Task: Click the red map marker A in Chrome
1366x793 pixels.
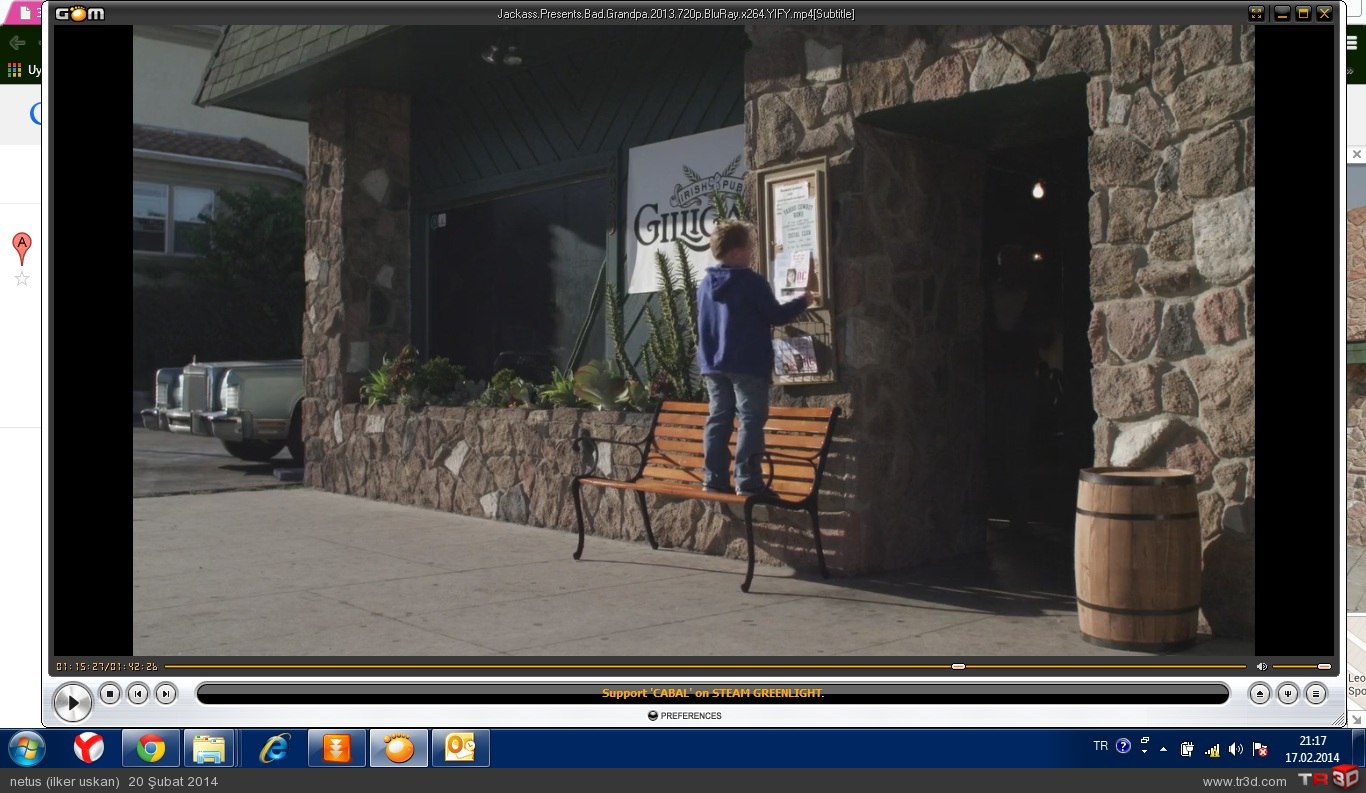Action: point(21,247)
